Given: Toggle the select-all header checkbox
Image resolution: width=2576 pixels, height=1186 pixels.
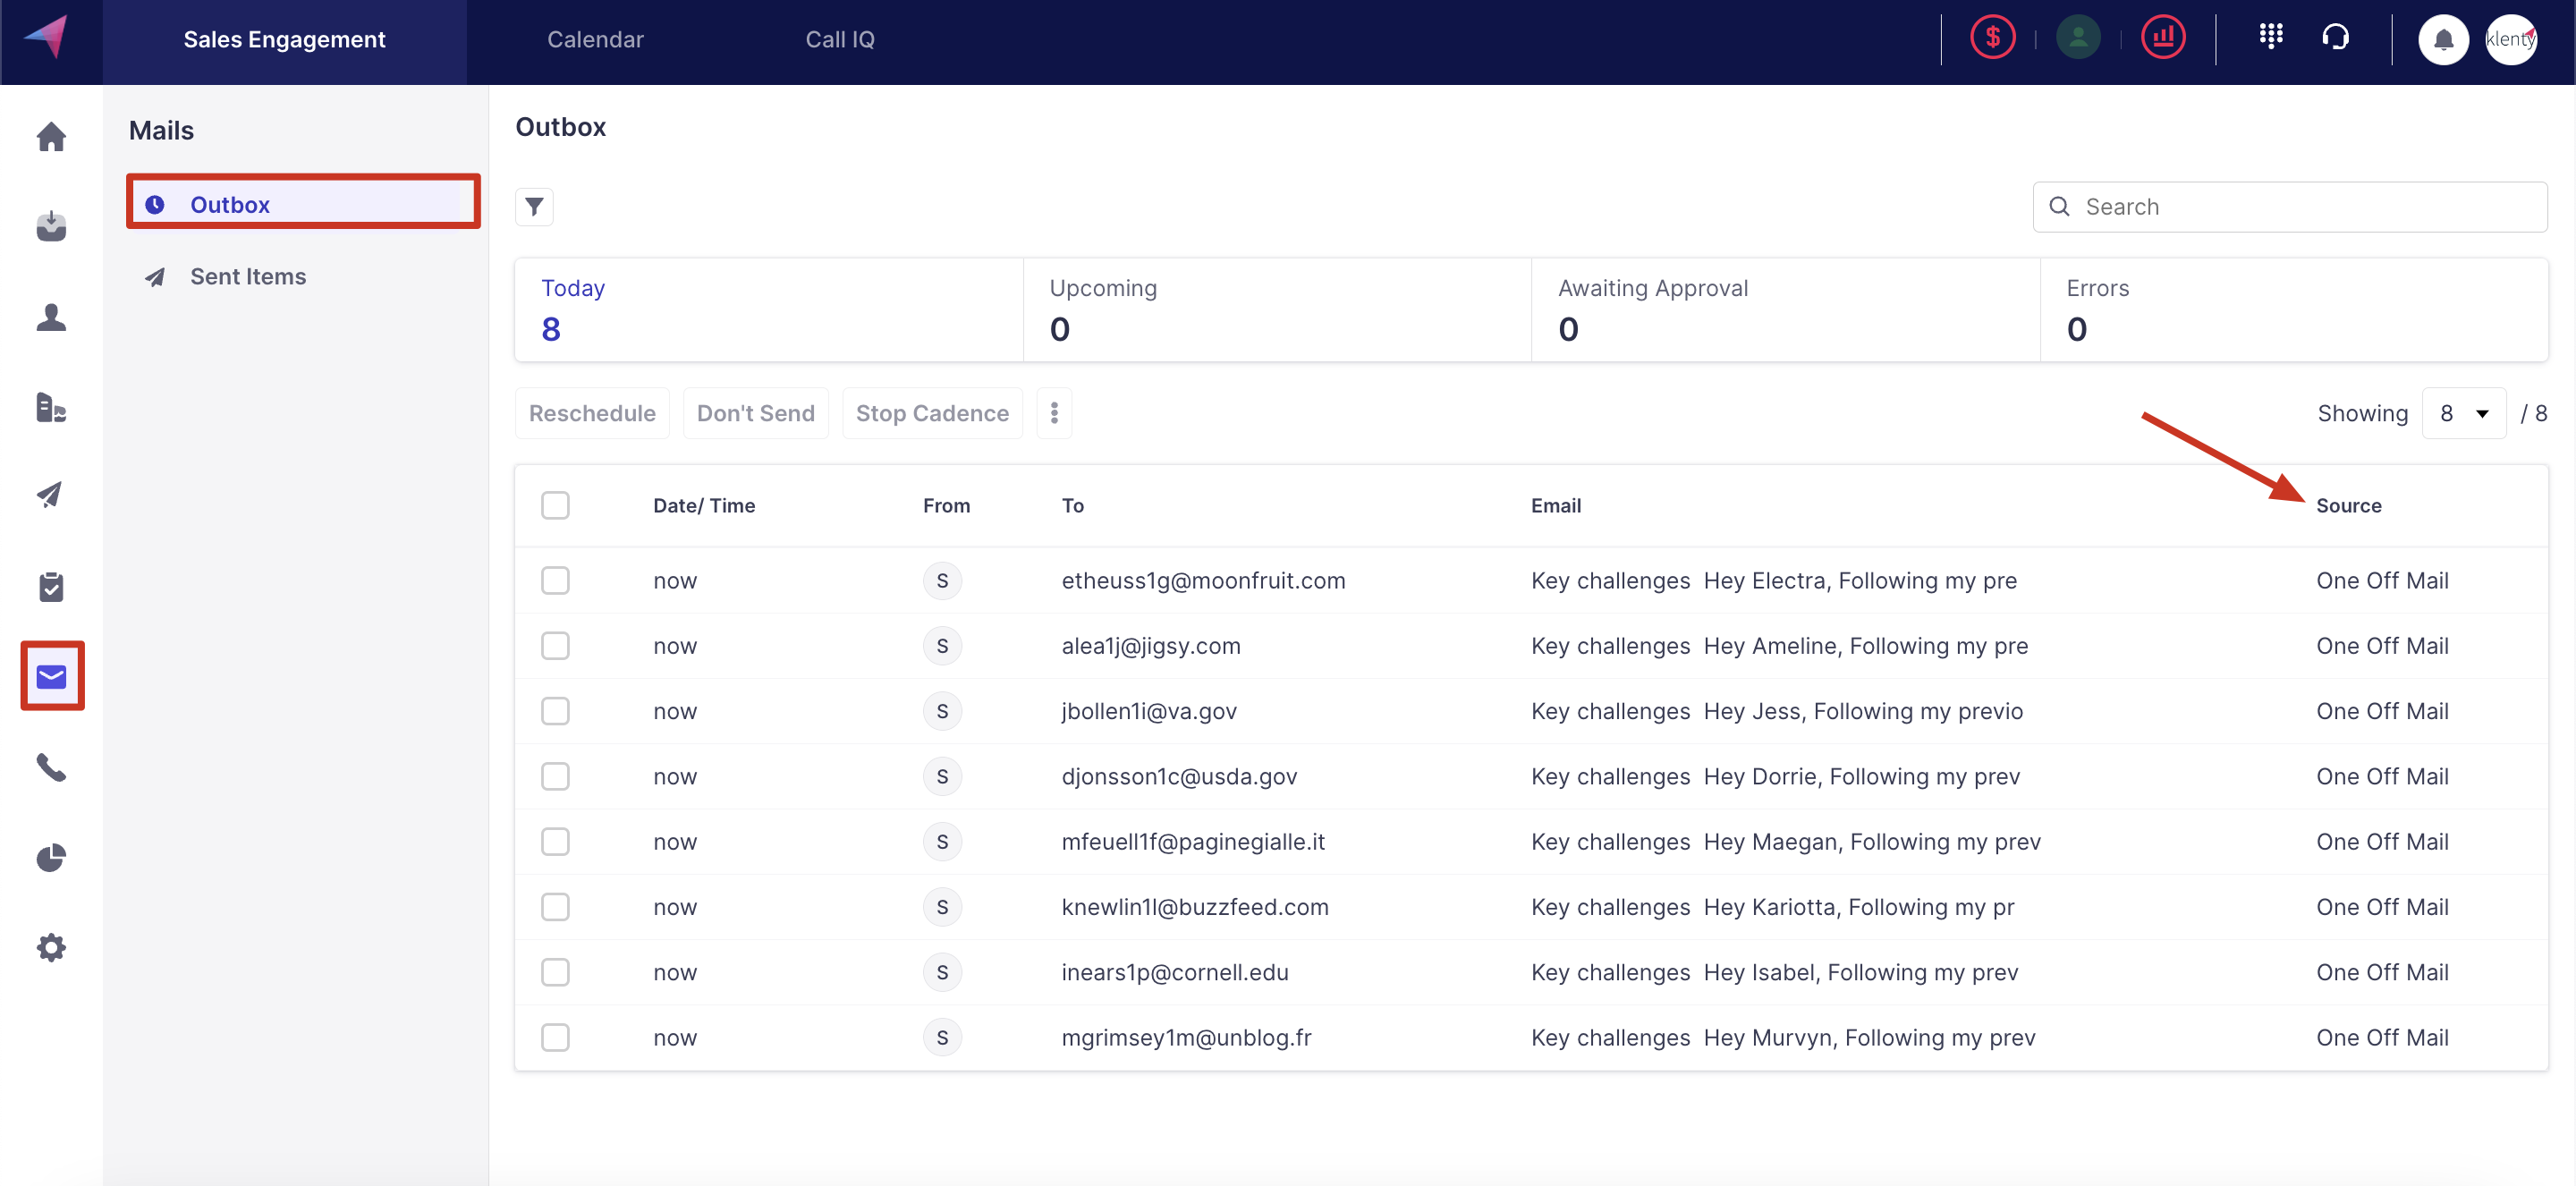Looking at the screenshot, I should click(555, 505).
